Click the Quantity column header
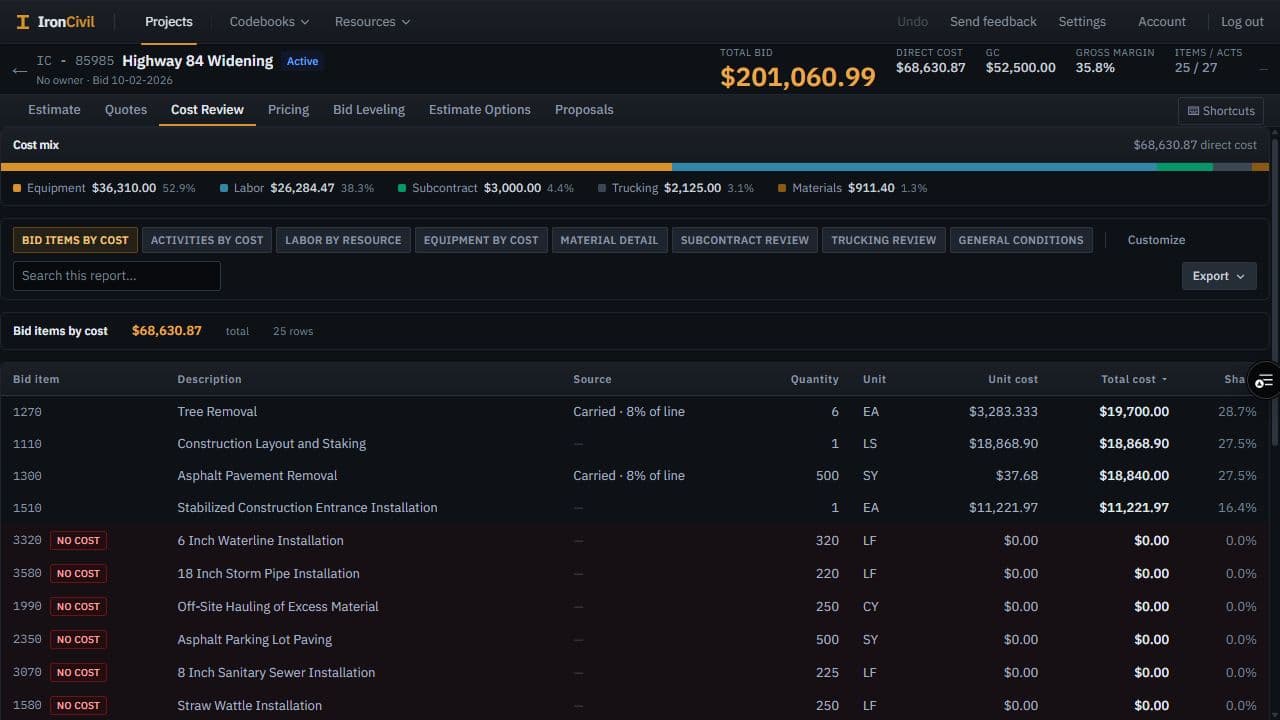Image resolution: width=1280 pixels, height=720 pixels. (814, 379)
